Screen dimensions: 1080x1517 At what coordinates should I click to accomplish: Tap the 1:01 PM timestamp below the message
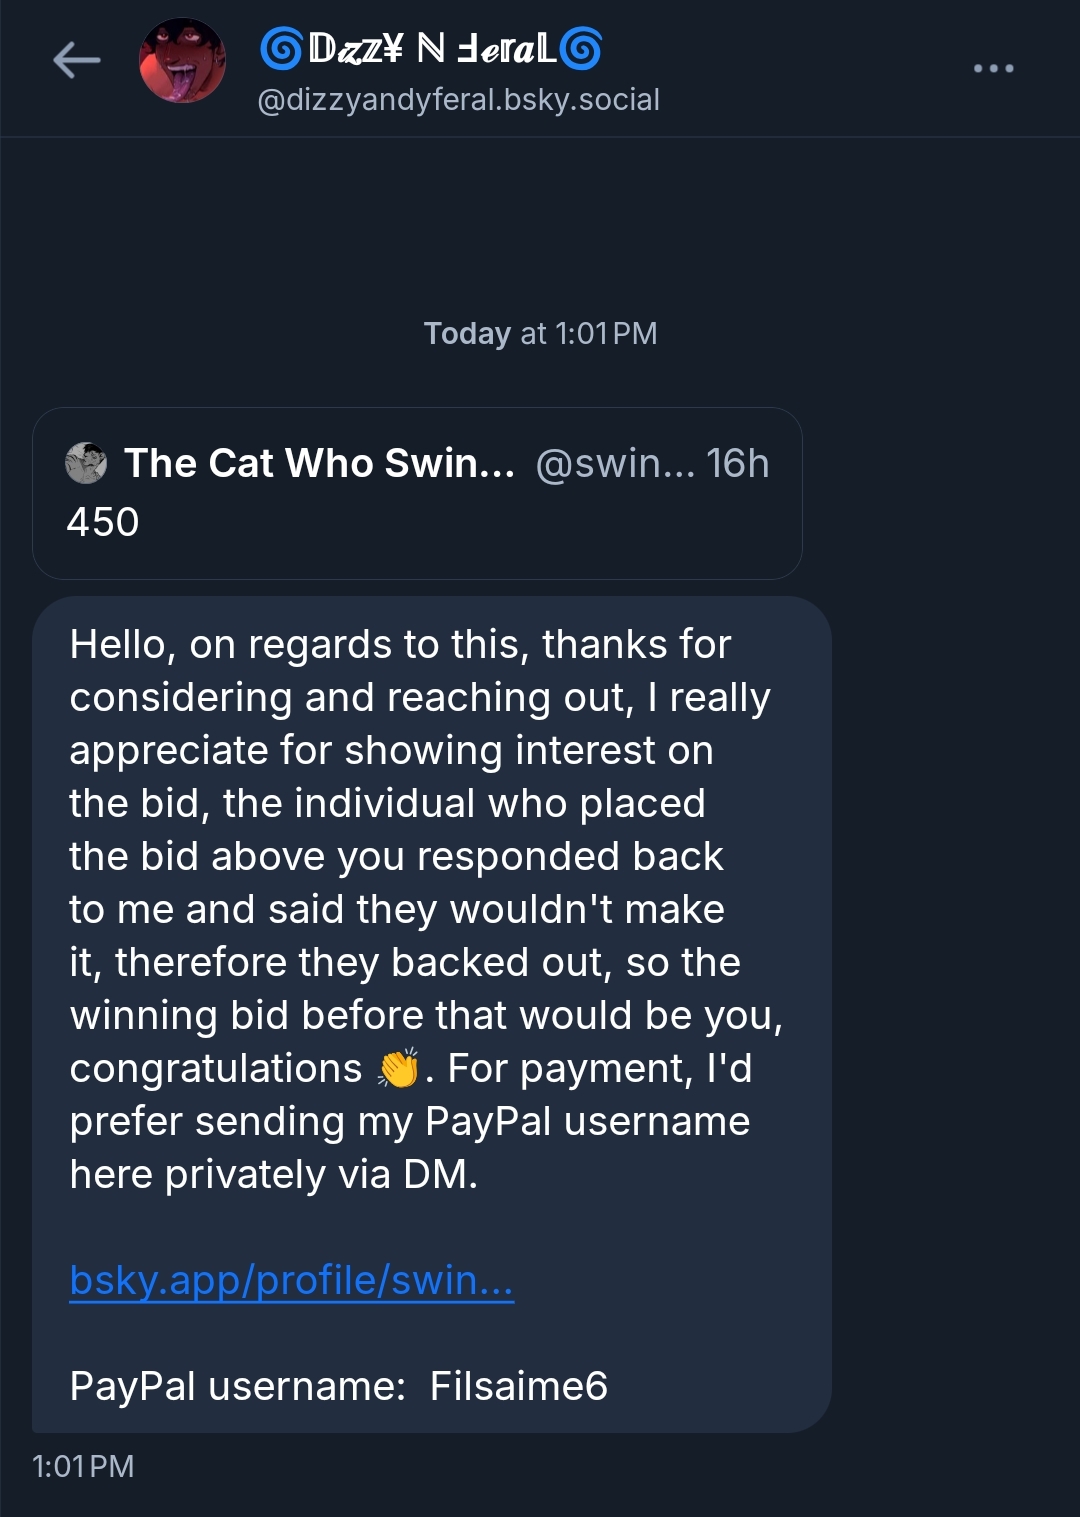[x=83, y=1466]
